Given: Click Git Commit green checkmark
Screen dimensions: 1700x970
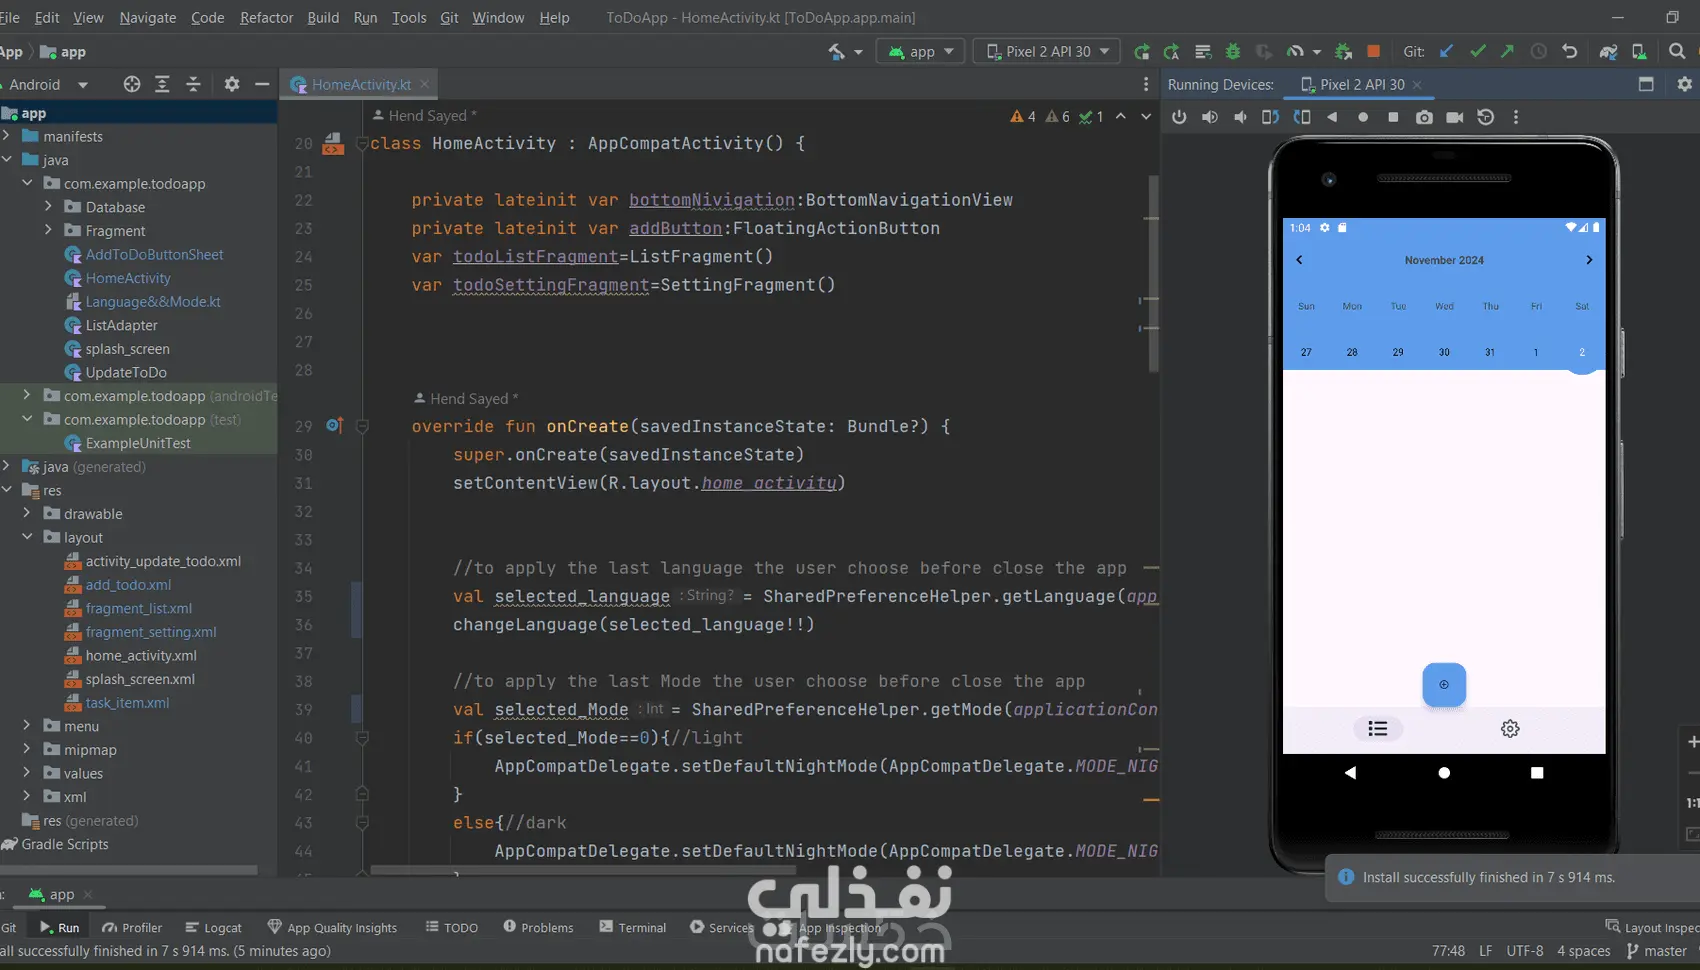Looking at the screenshot, I should (1477, 52).
